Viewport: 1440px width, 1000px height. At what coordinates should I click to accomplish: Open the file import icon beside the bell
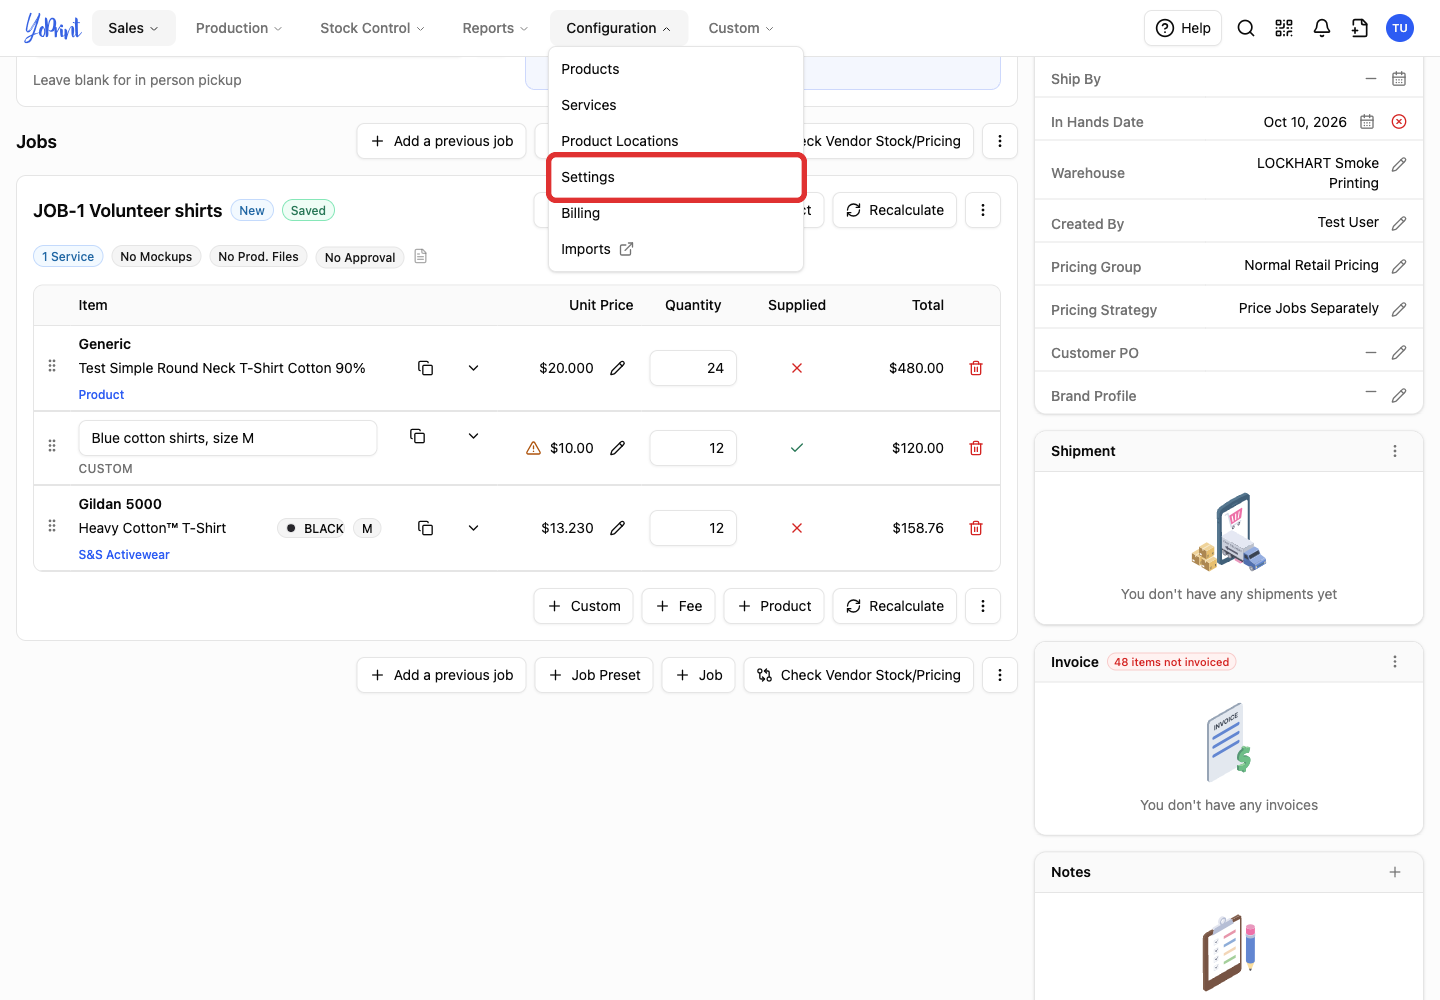(1360, 28)
